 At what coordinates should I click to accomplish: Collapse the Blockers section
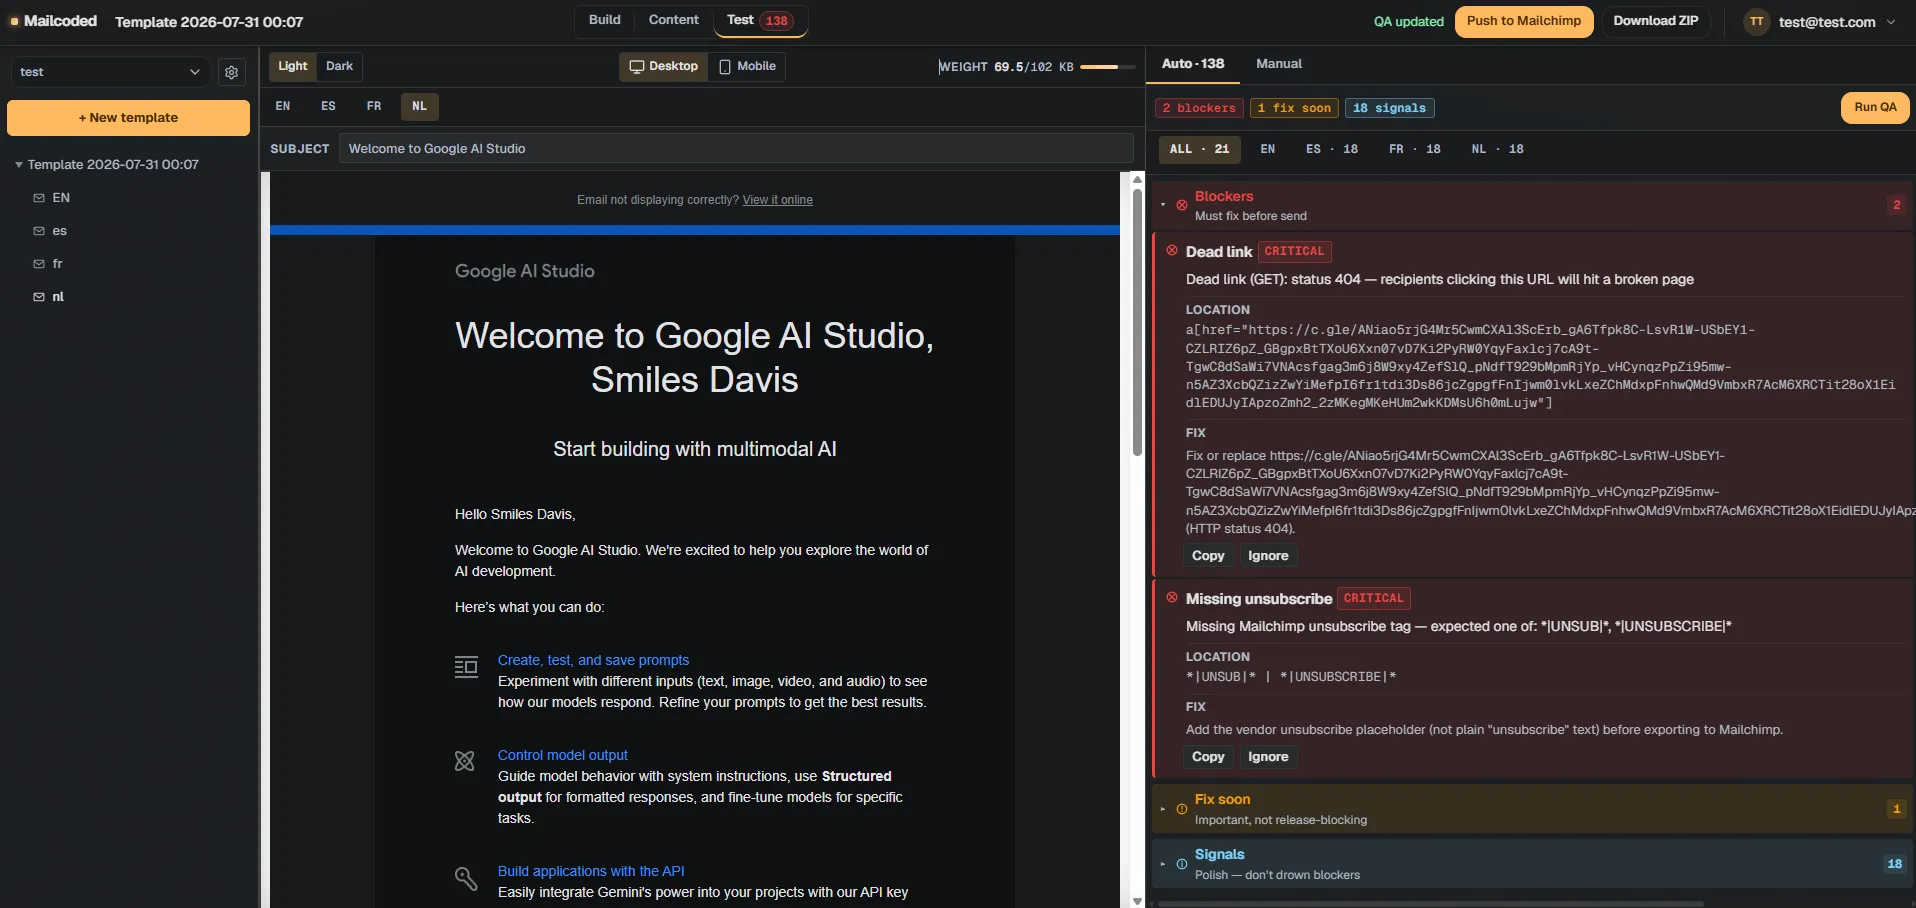pyautogui.click(x=1163, y=205)
